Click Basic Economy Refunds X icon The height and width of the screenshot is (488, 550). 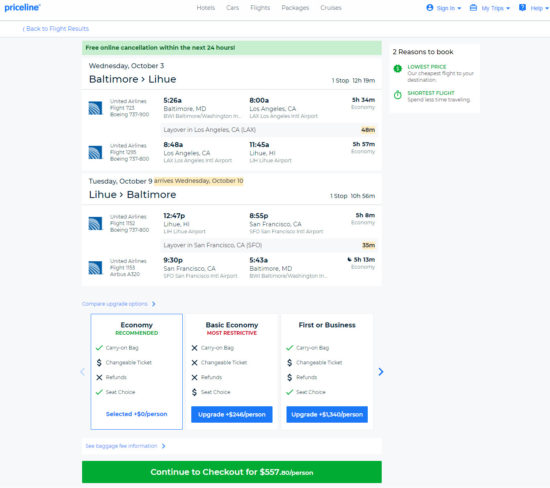[x=194, y=377]
